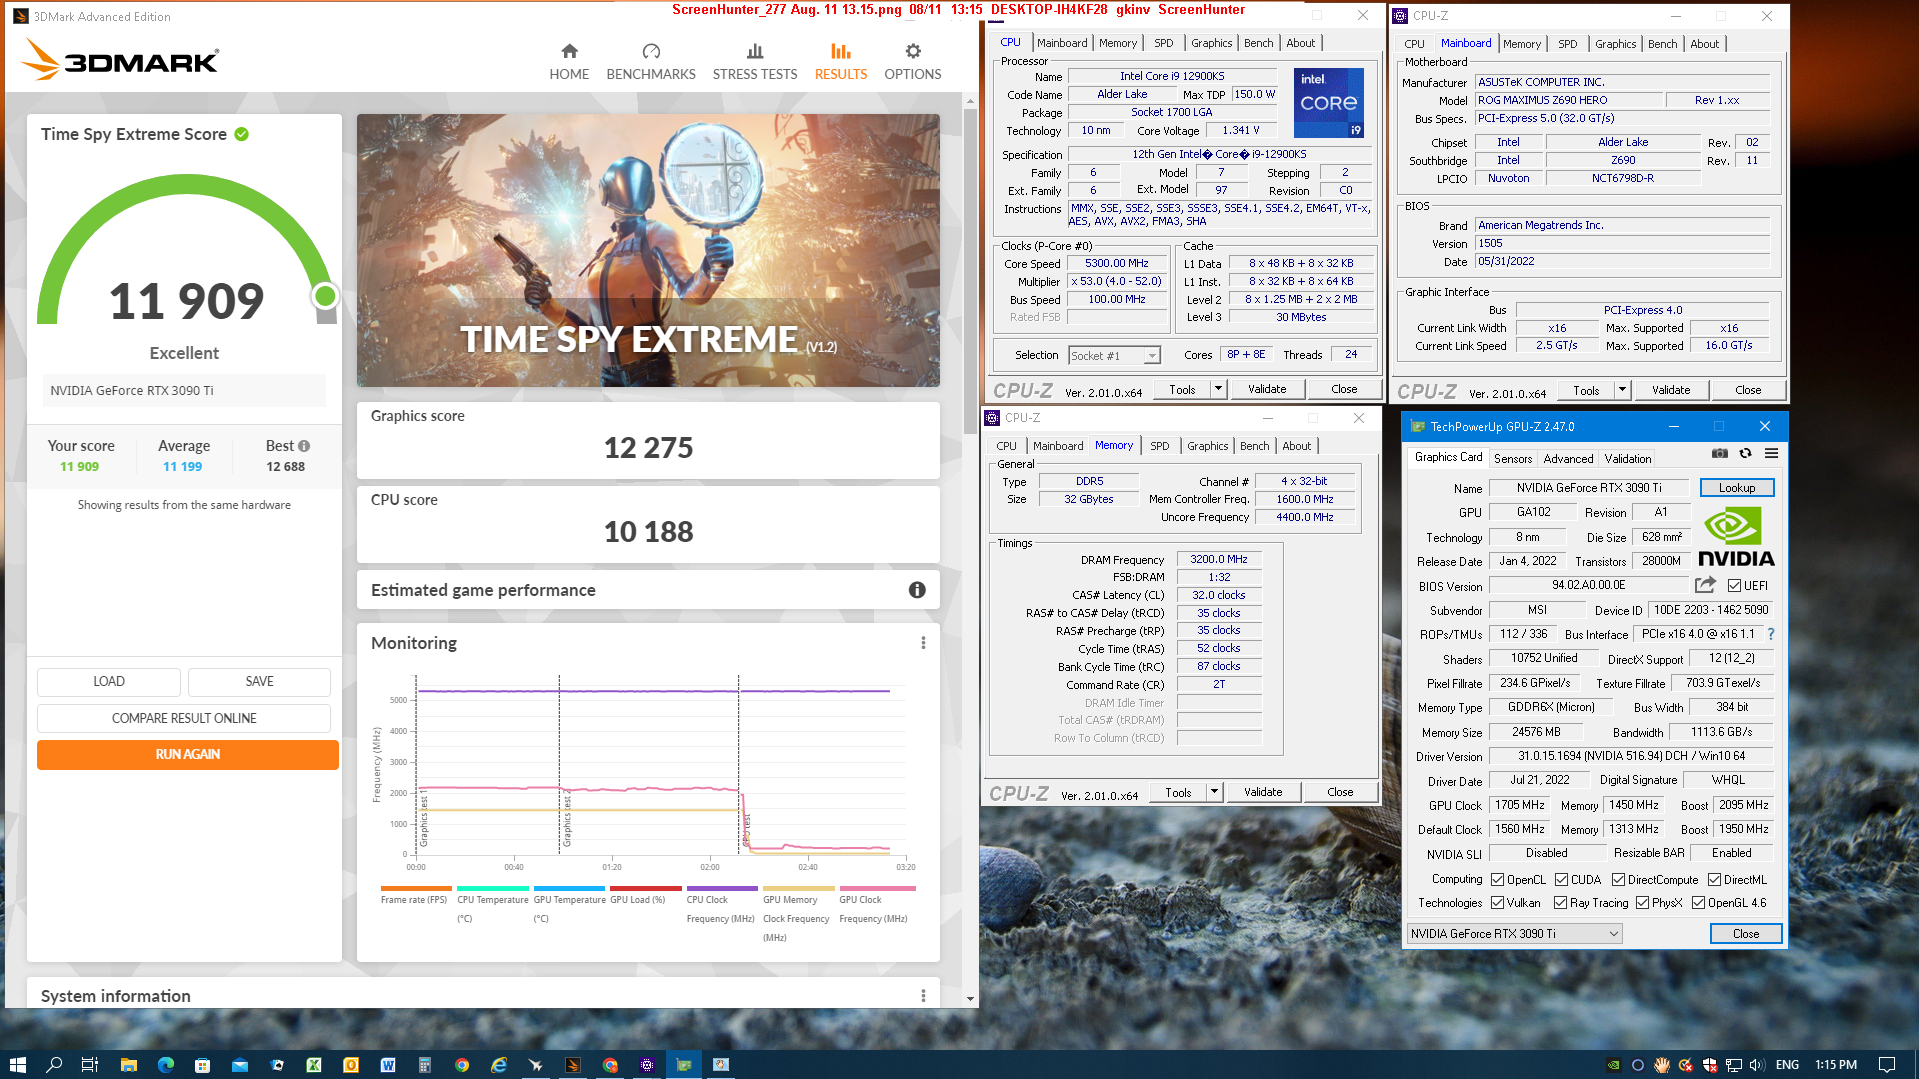Click COMPARE RESULT ONLINE
Image resolution: width=1919 pixels, height=1079 pixels.
[x=184, y=718]
